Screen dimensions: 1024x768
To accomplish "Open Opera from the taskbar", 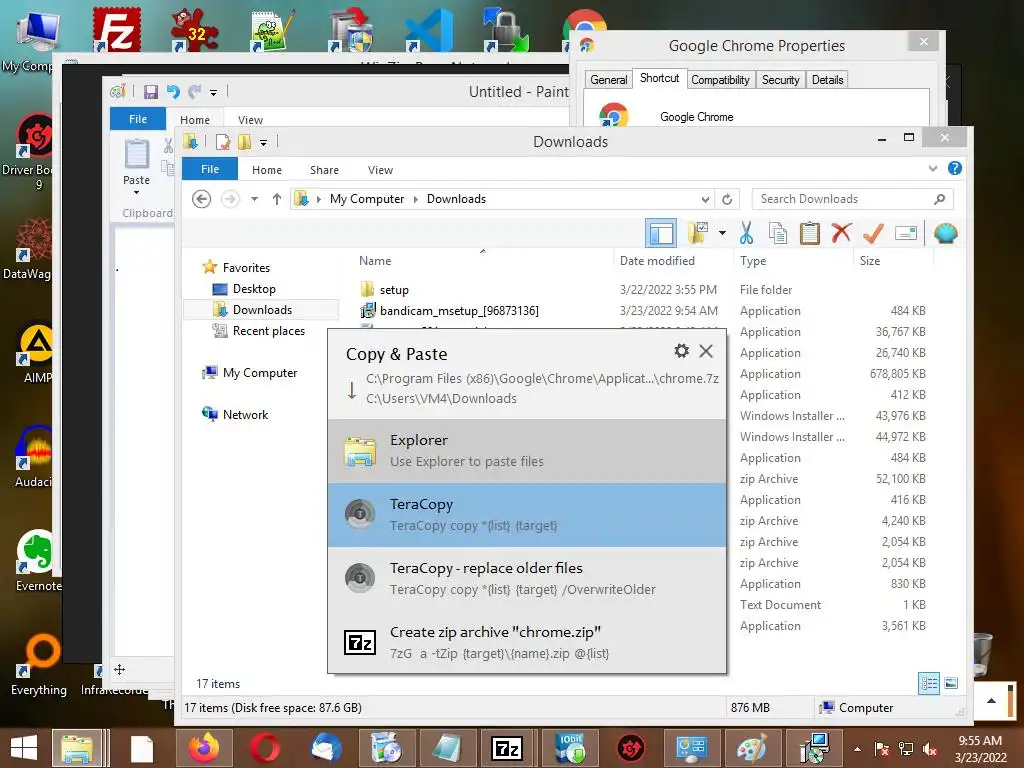I will [x=264, y=748].
